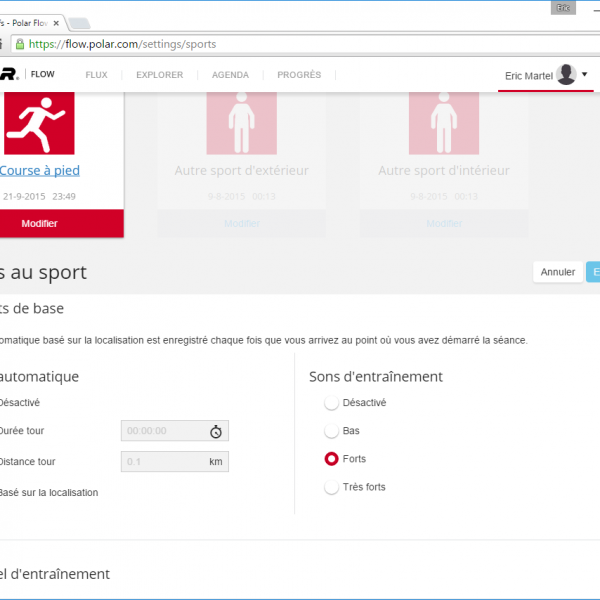Open the AGENDA navigation tab
The height and width of the screenshot is (600, 600).
point(230,75)
